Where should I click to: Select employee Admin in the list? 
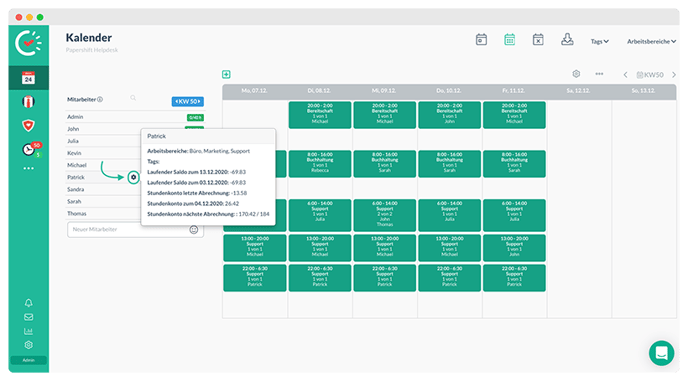click(x=75, y=117)
